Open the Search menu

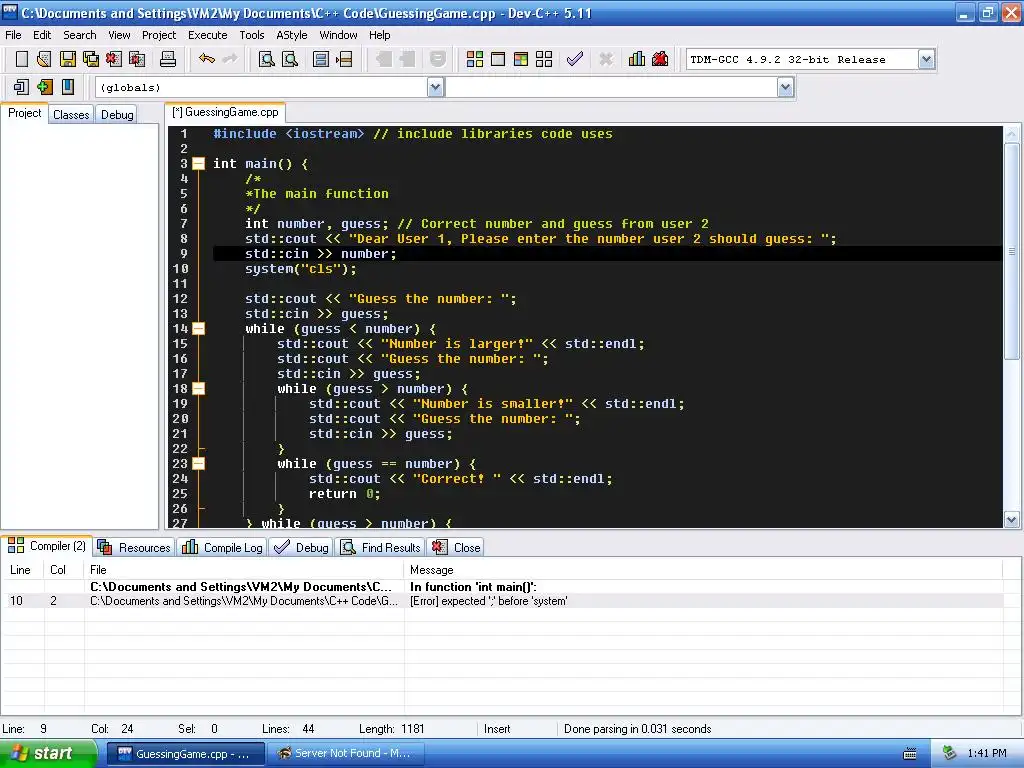click(80, 35)
